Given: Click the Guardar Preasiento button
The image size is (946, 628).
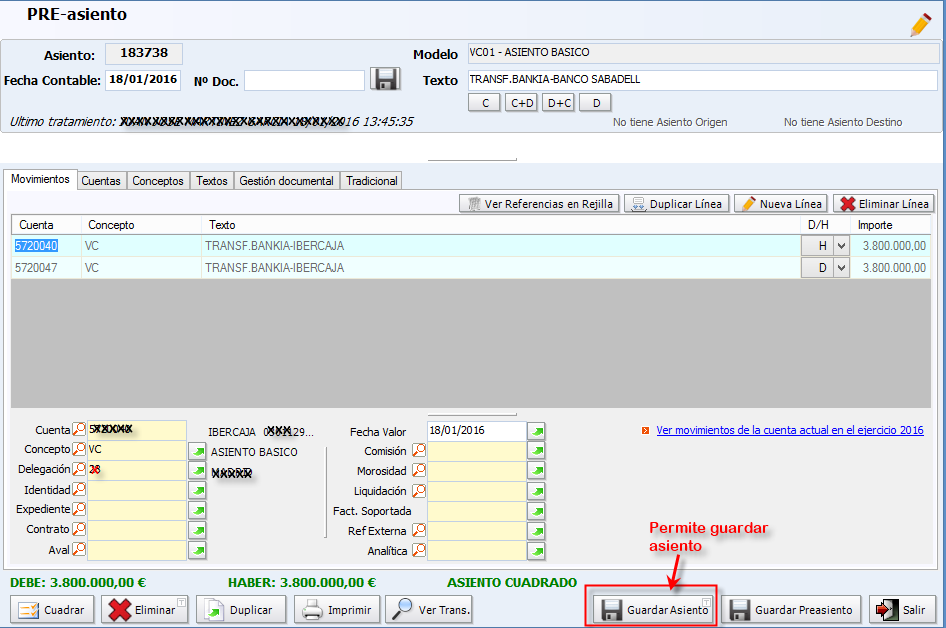Looking at the screenshot, I should (790, 610).
